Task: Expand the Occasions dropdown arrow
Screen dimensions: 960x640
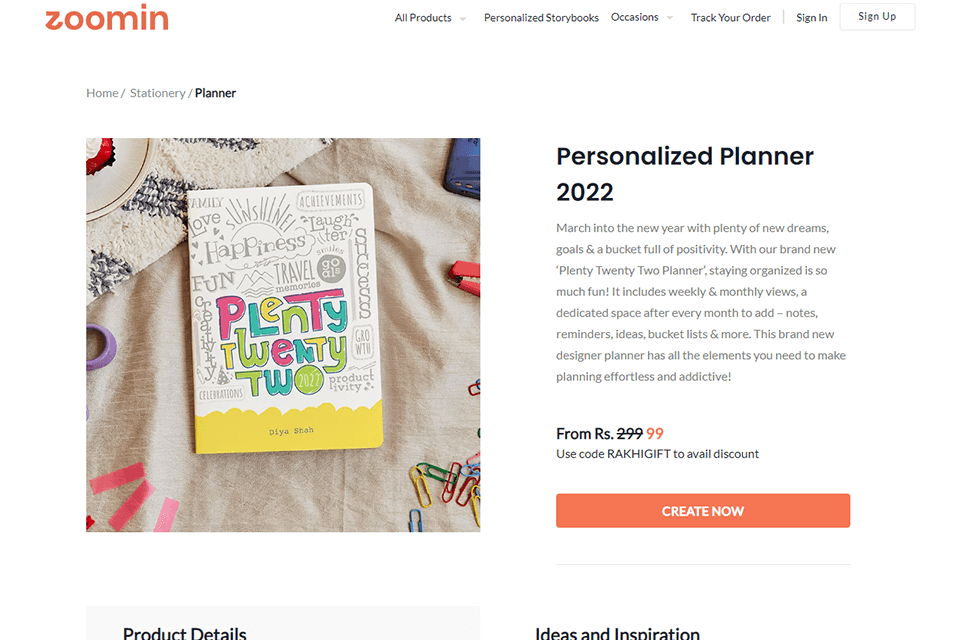Action: (x=669, y=18)
